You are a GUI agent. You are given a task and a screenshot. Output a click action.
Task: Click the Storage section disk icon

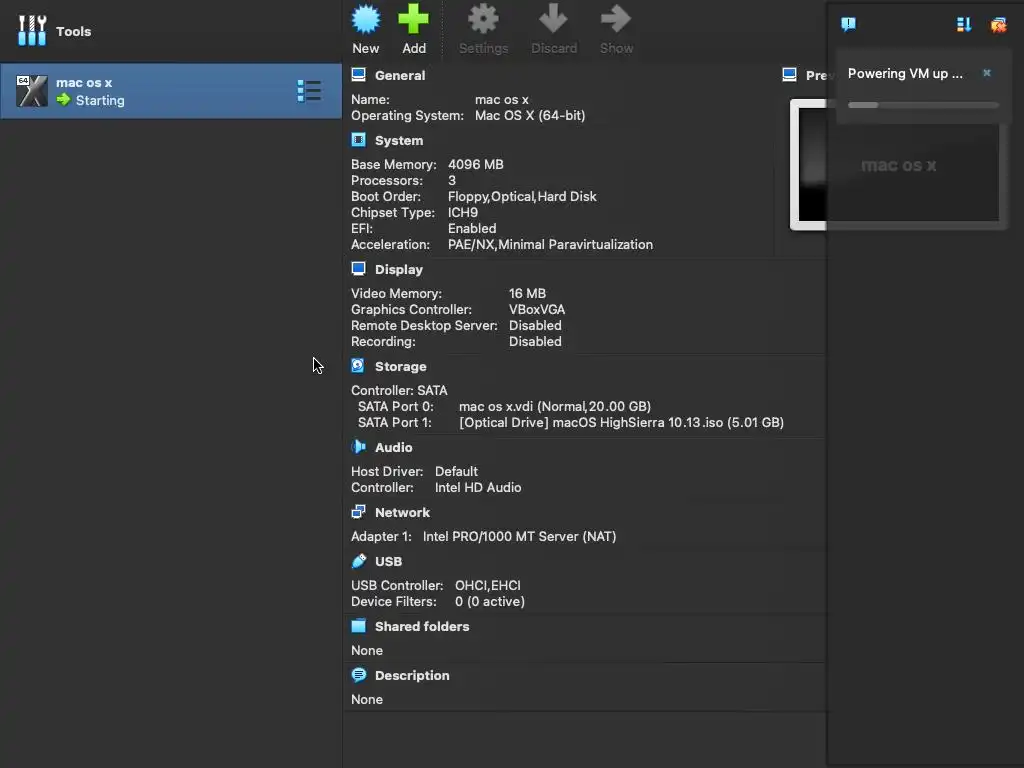coord(358,366)
